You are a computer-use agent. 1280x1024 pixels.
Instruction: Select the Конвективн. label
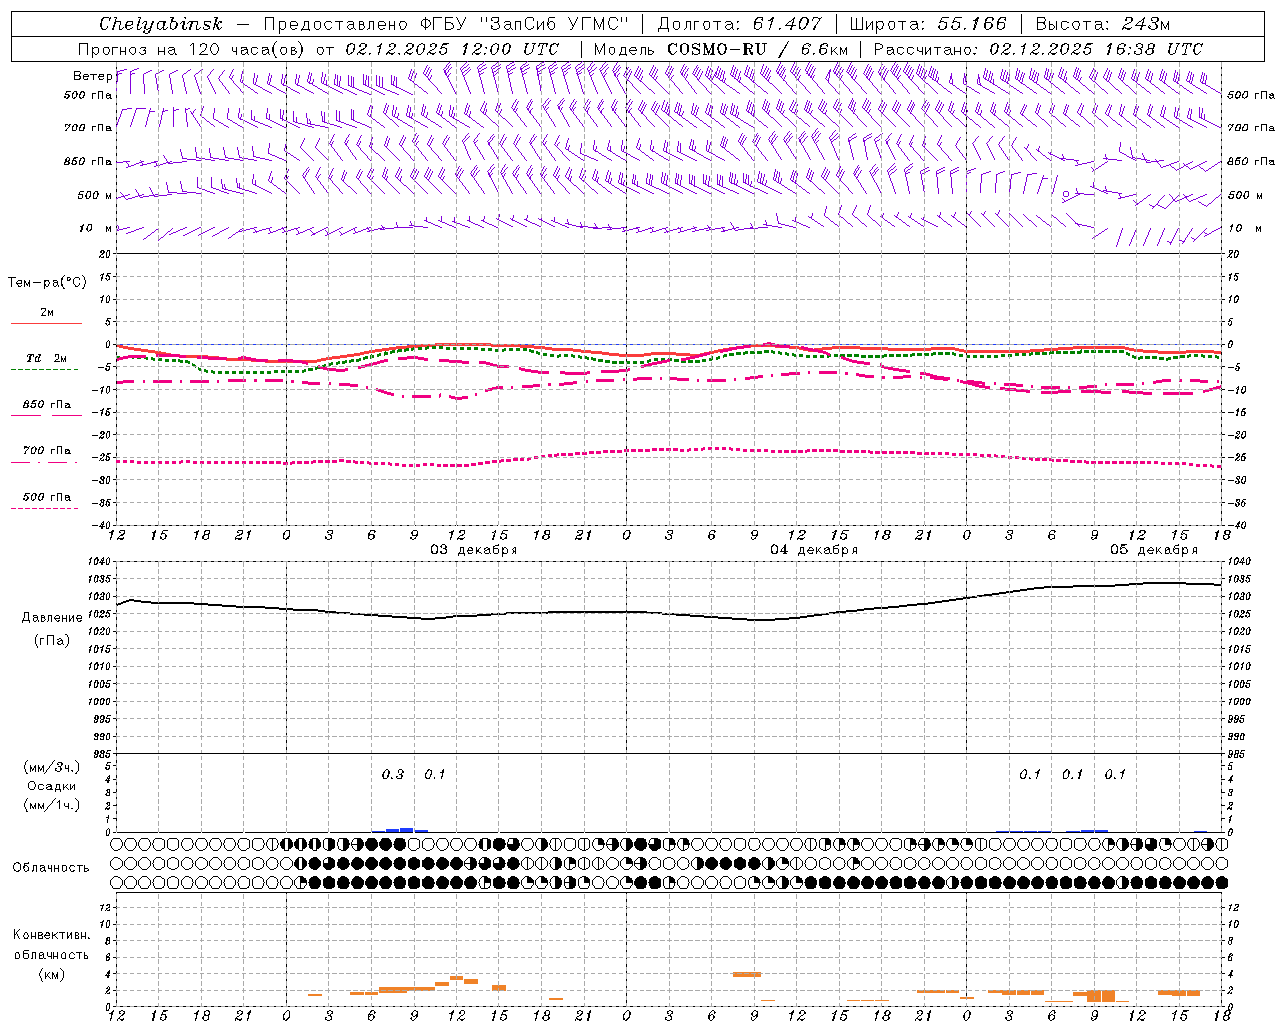coord(51,935)
